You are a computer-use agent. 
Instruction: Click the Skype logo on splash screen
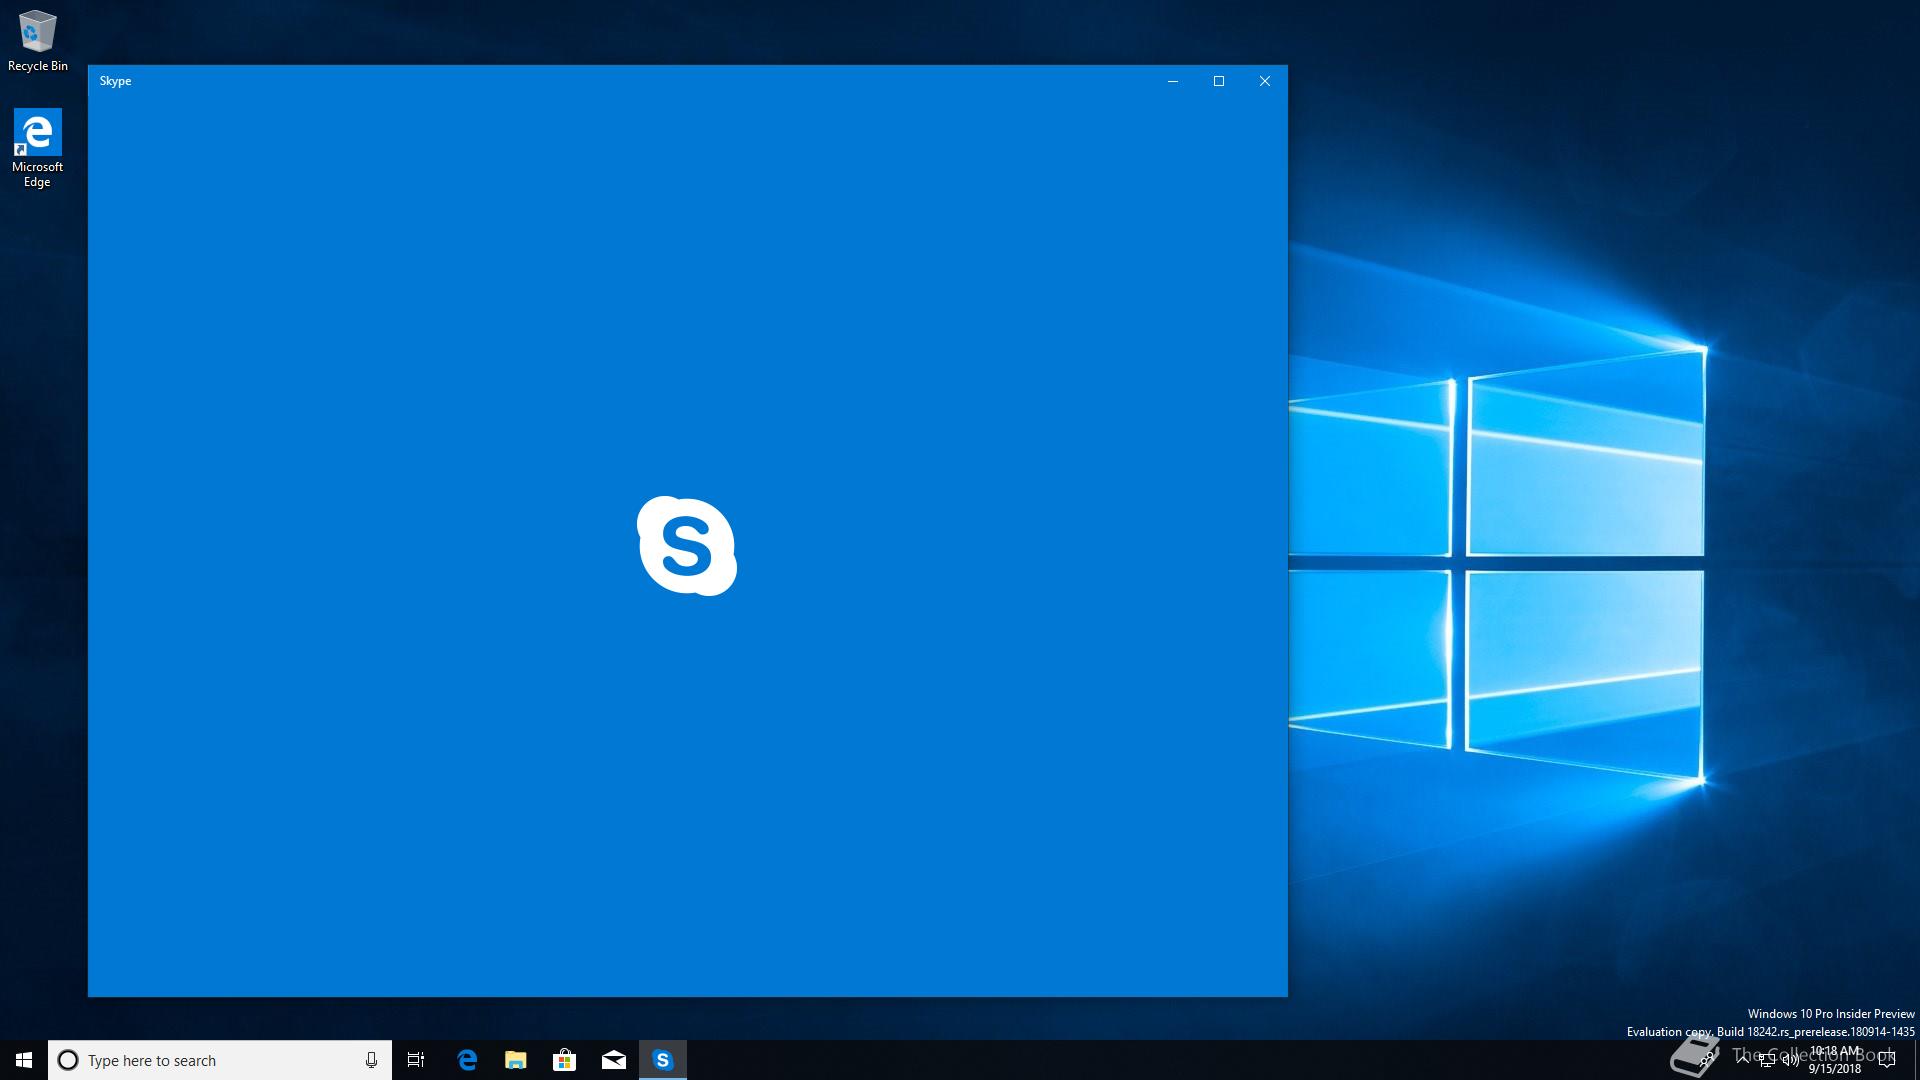[687, 546]
